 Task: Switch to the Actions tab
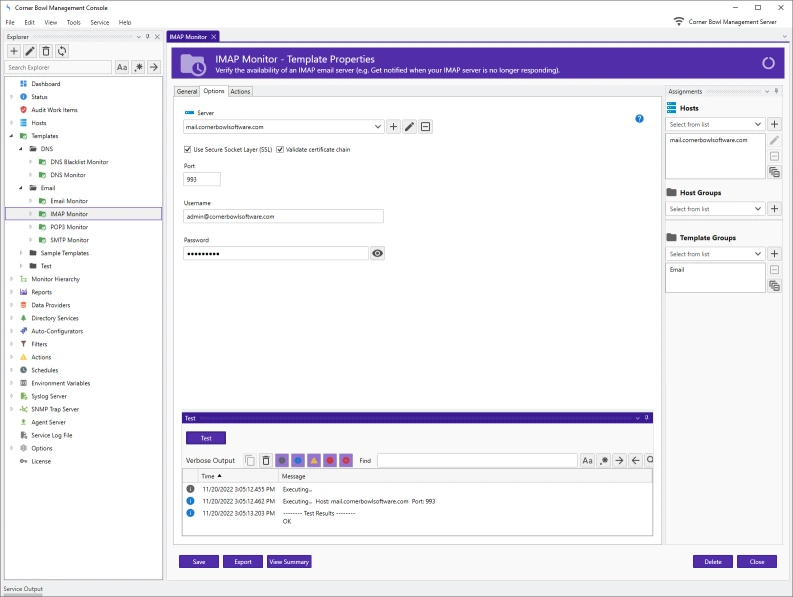240,91
